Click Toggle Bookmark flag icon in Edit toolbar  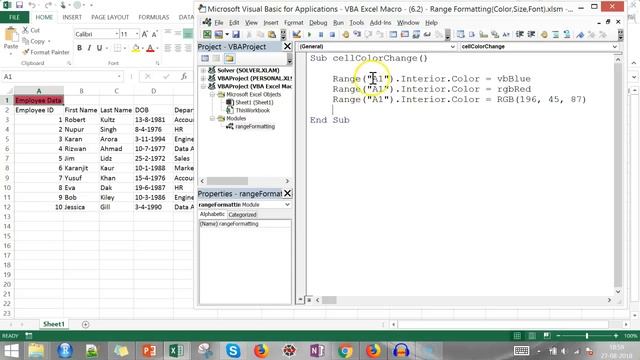point(580,35)
